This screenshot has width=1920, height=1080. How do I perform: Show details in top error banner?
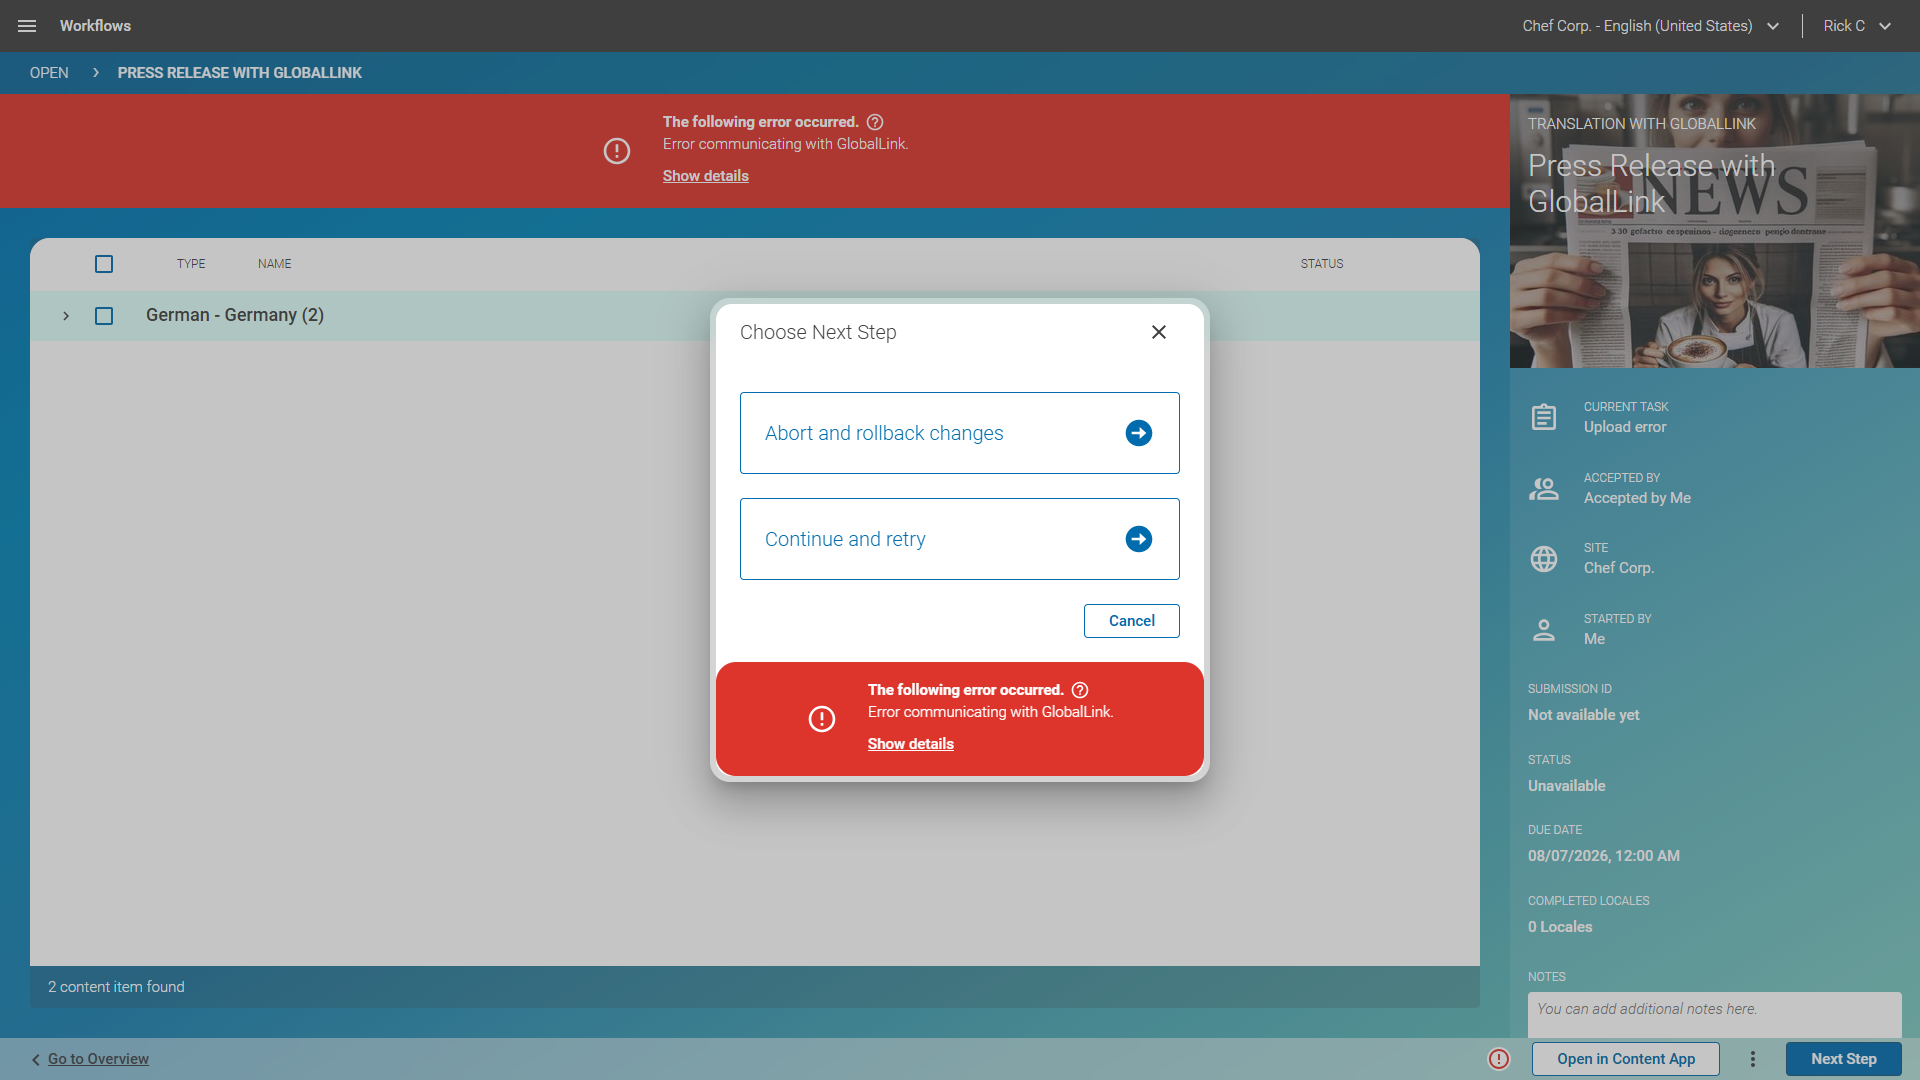pos(706,176)
